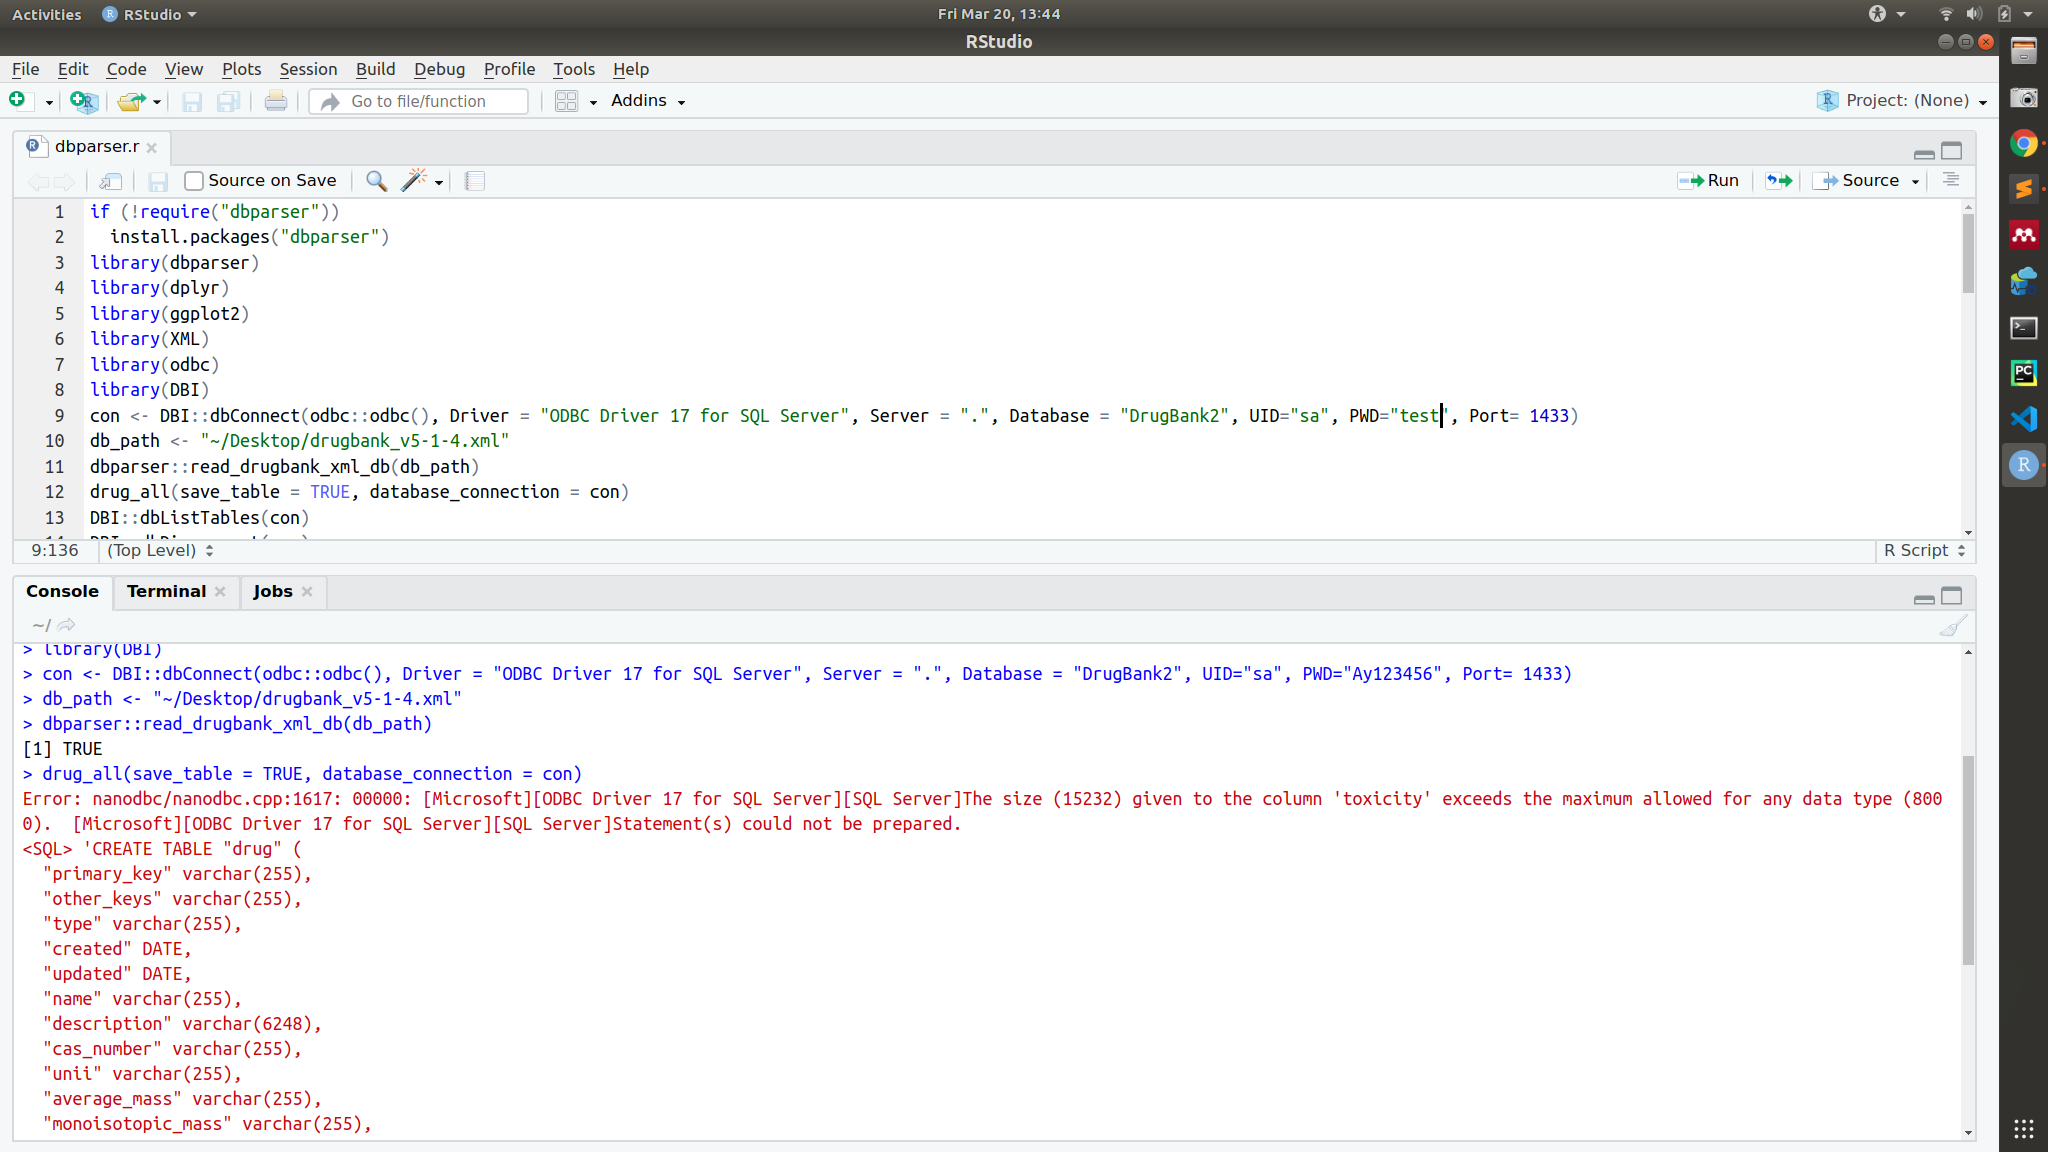Click the clear console broom icon
Screen dimensions: 2048x1152
[x=1952, y=626]
